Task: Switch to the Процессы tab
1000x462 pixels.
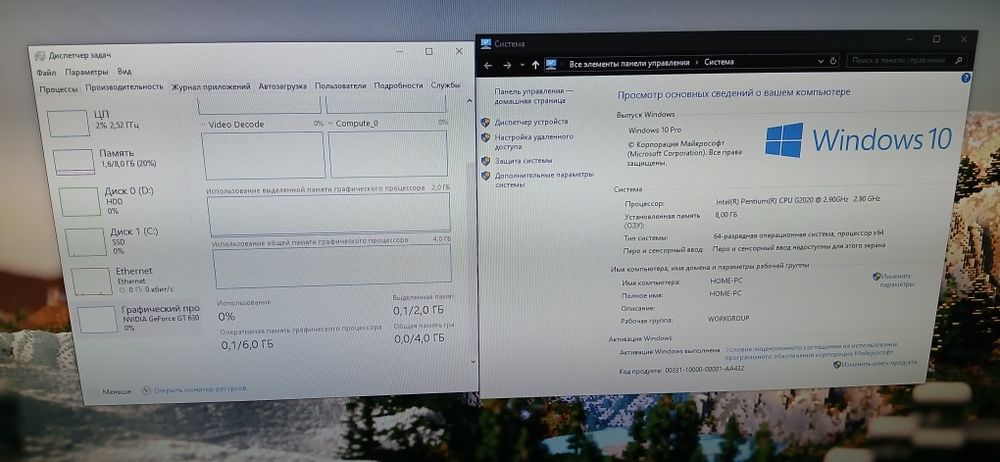Action: [x=59, y=89]
